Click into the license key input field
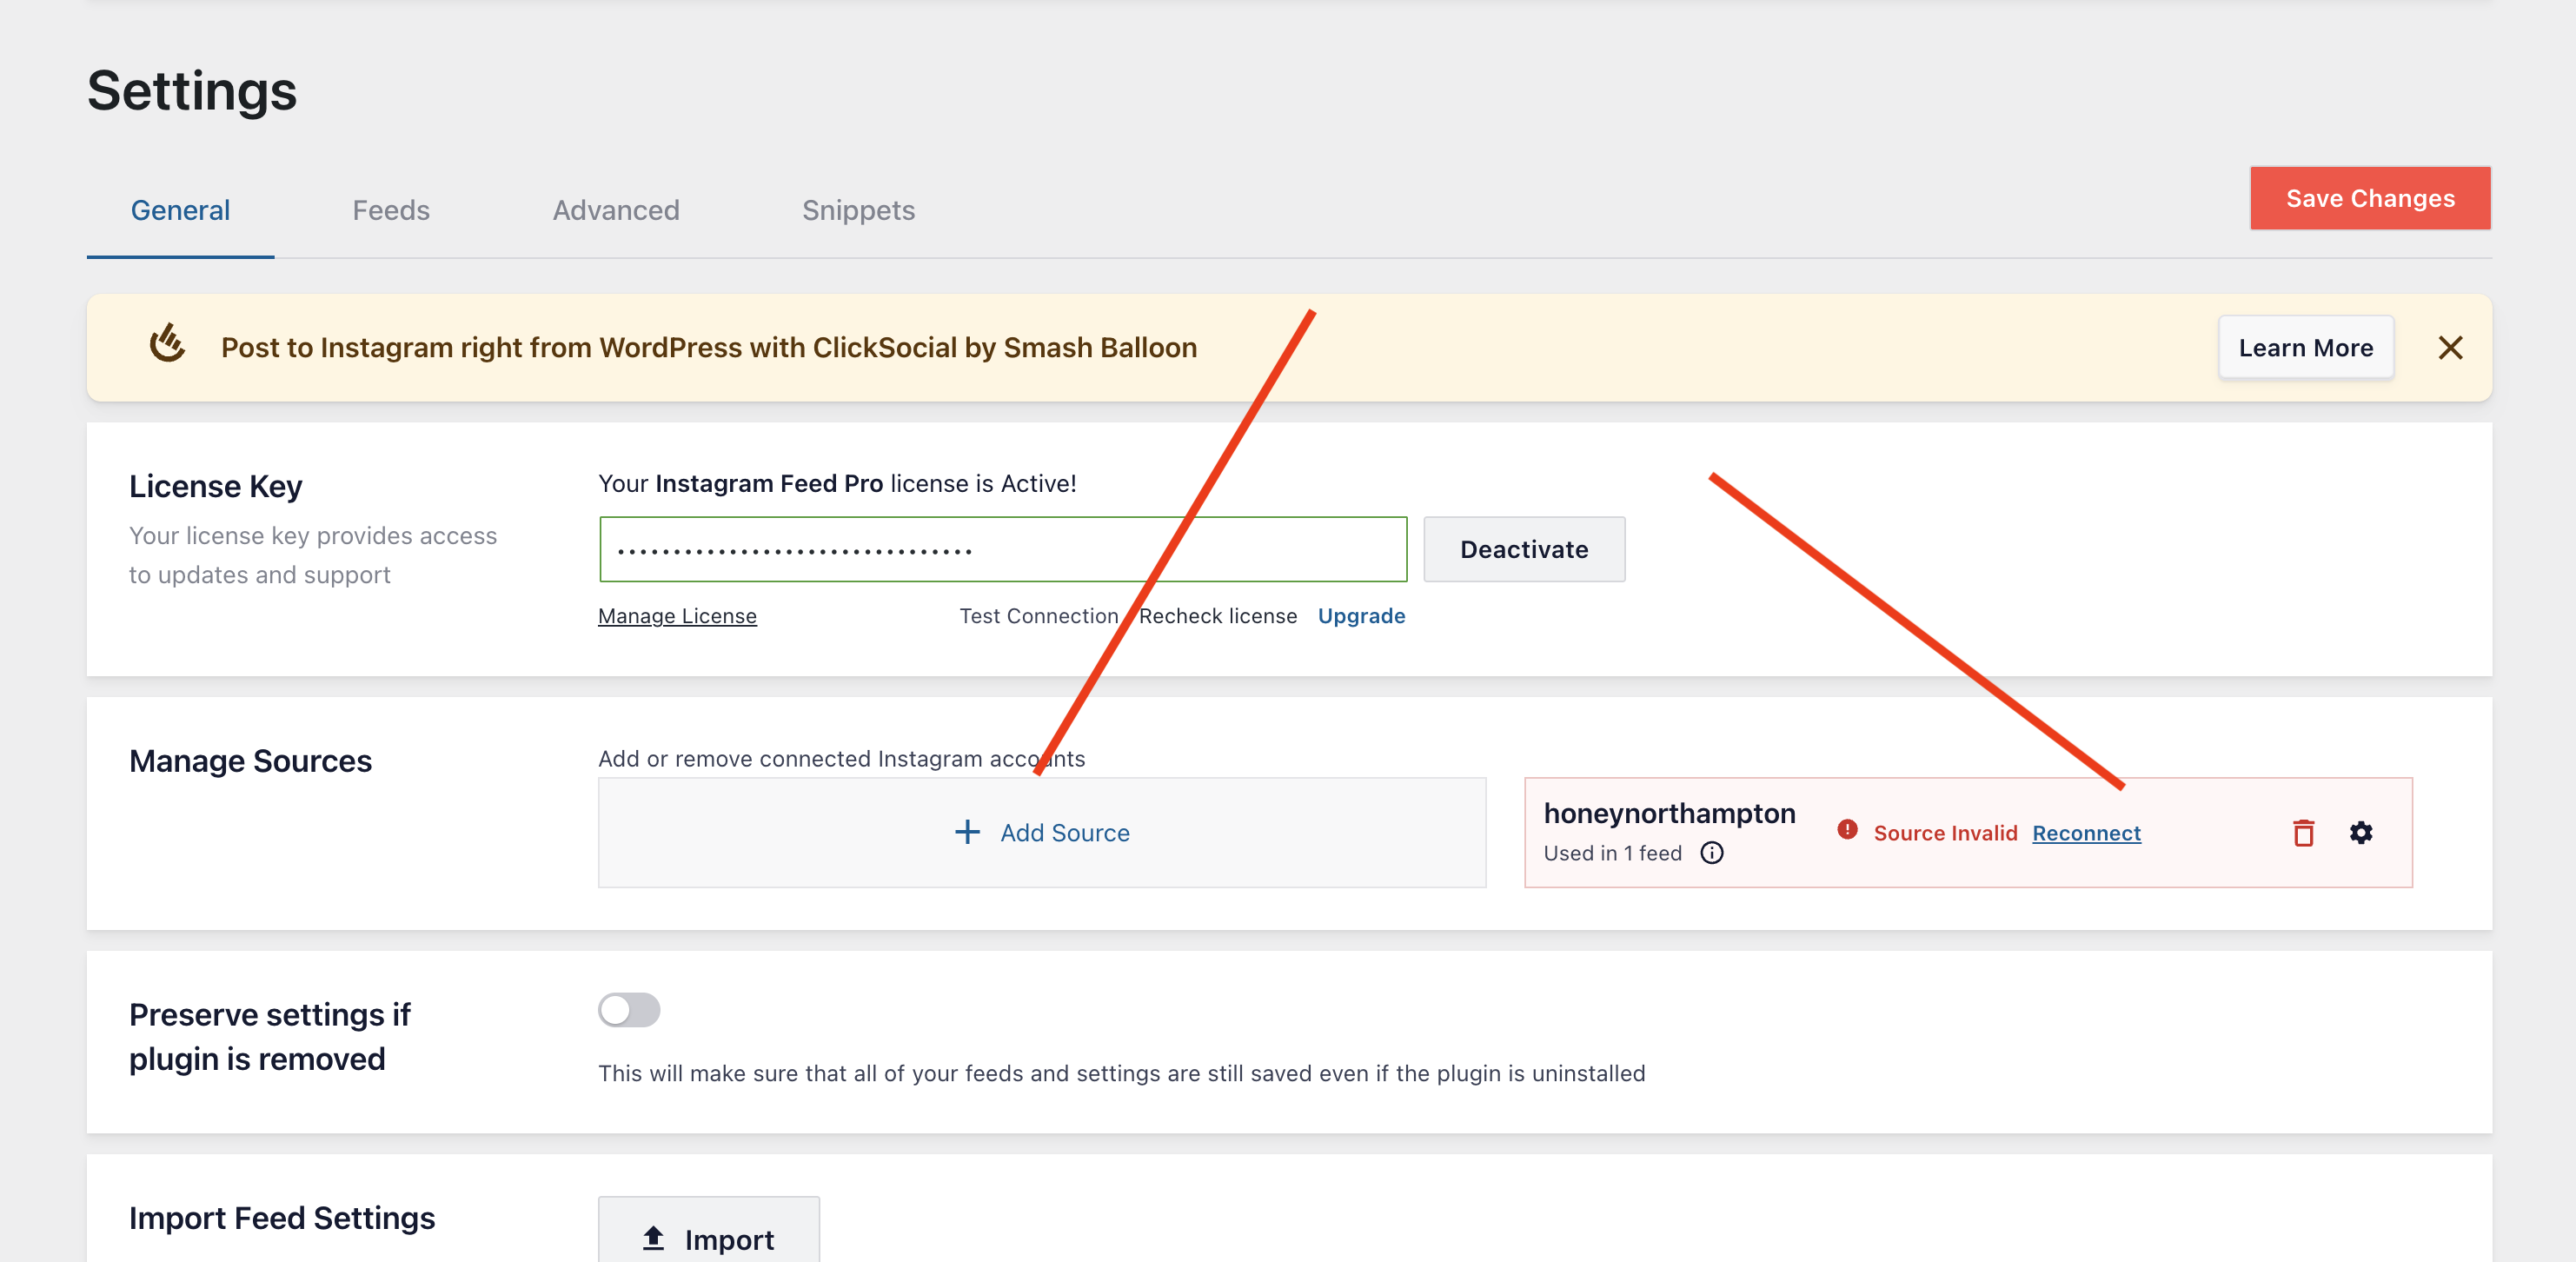 pyautogui.click(x=1002, y=549)
